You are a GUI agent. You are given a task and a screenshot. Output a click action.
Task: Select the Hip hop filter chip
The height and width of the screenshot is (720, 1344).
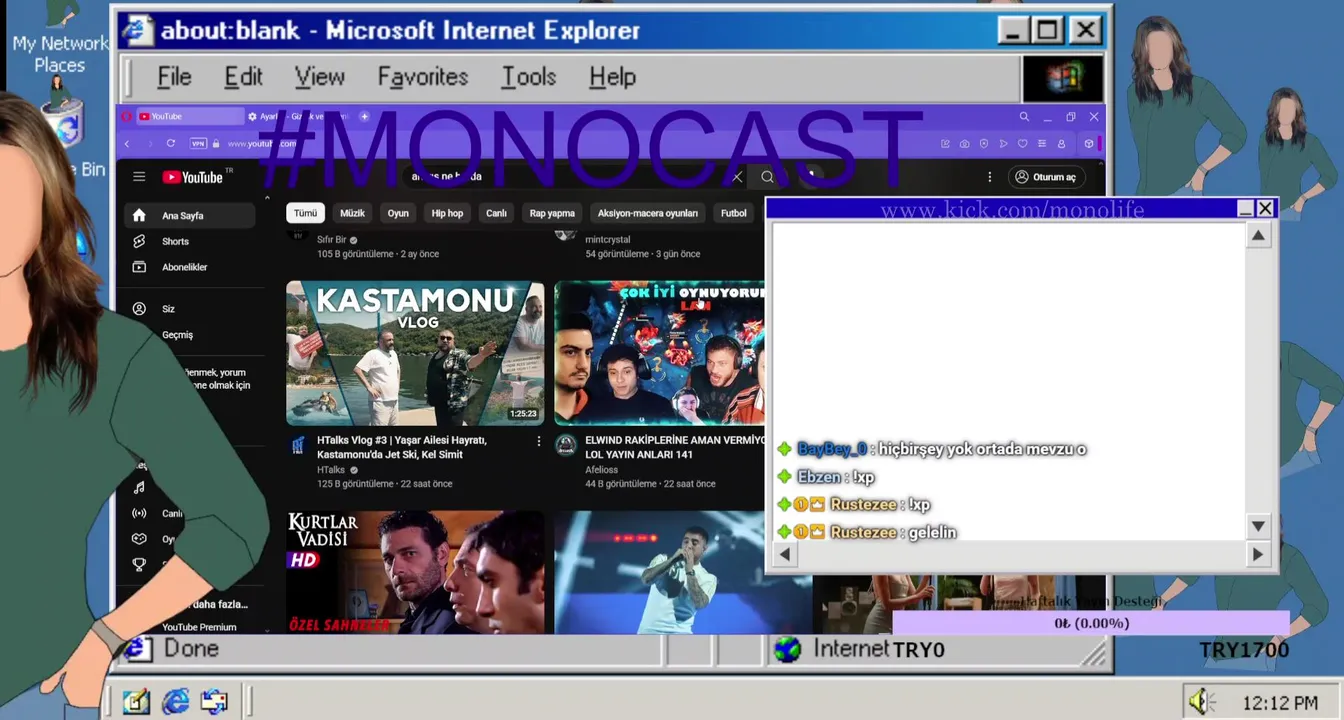[x=447, y=213]
